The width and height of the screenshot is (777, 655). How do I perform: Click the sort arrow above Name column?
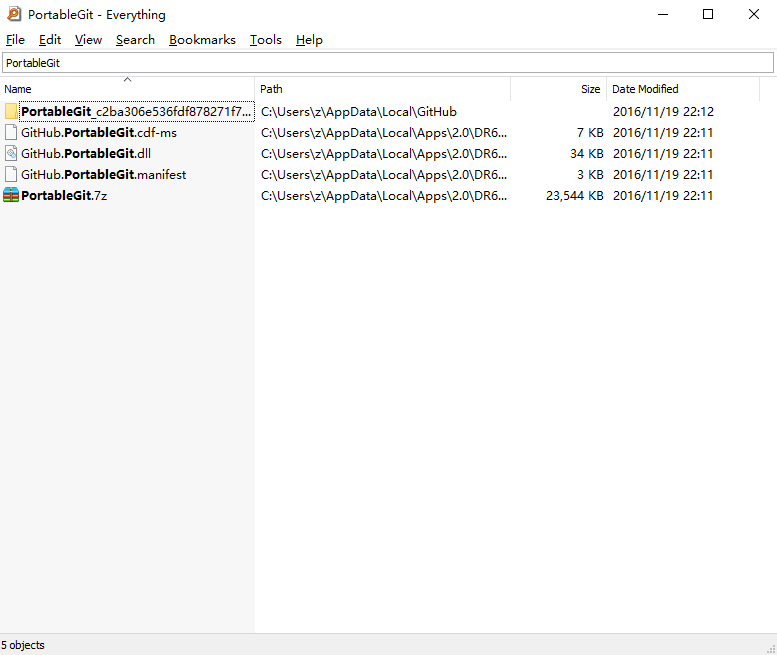127,79
